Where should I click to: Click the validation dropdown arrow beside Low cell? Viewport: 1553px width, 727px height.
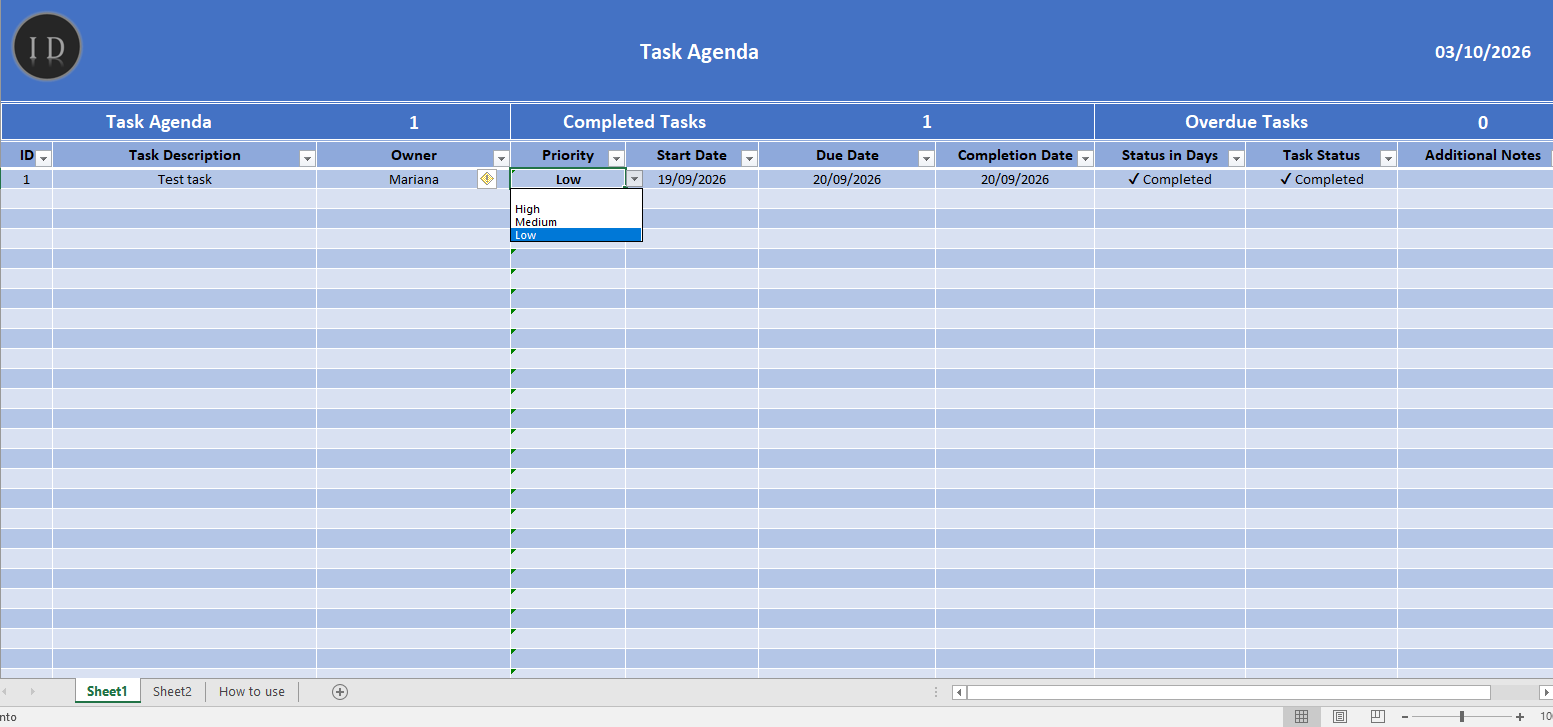tap(634, 179)
